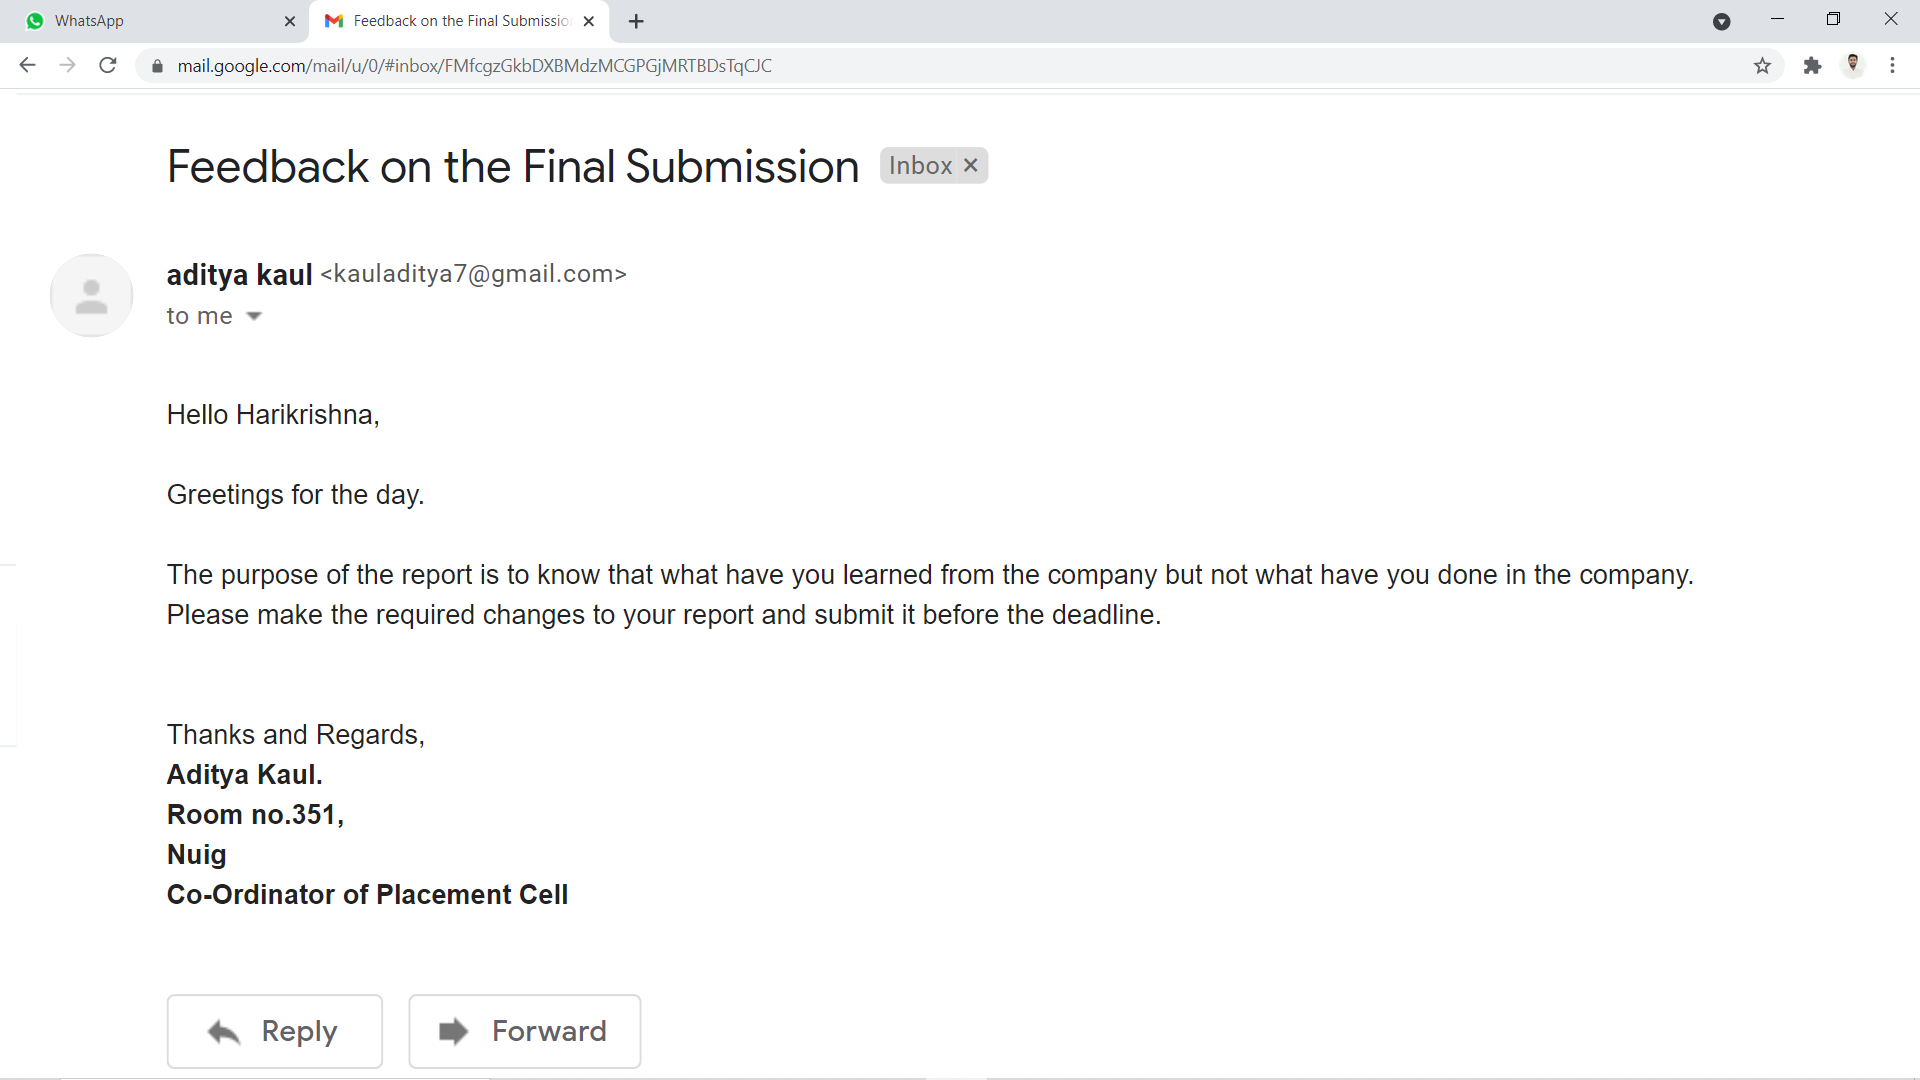Click aditya kaul's sender avatar
Image resolution: width=1920 pixels, height=1080 pixels.
pos(92,295)
